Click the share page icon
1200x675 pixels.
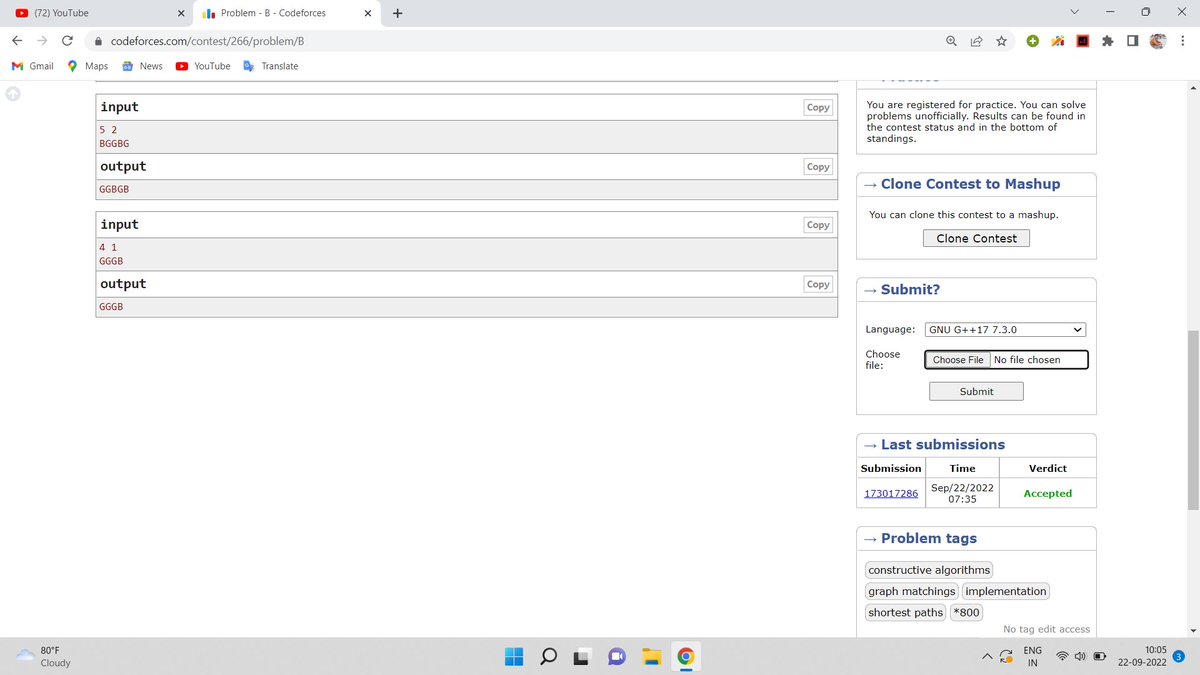976,41
